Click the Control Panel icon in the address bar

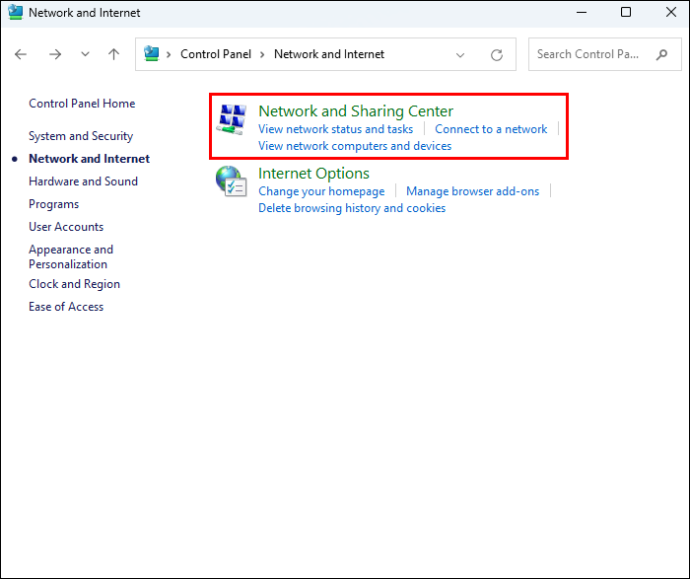point(151,54)
